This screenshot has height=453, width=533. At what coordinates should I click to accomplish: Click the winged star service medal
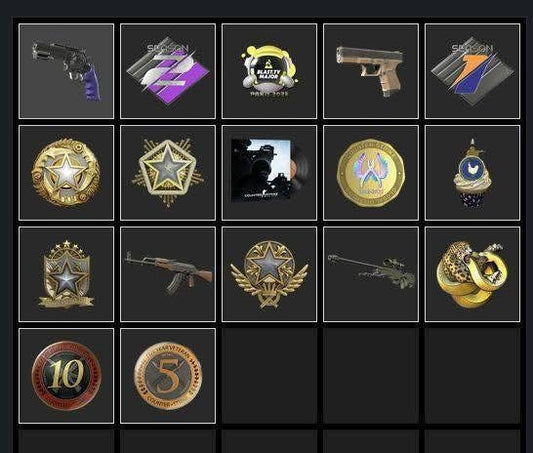coord(269,274)
